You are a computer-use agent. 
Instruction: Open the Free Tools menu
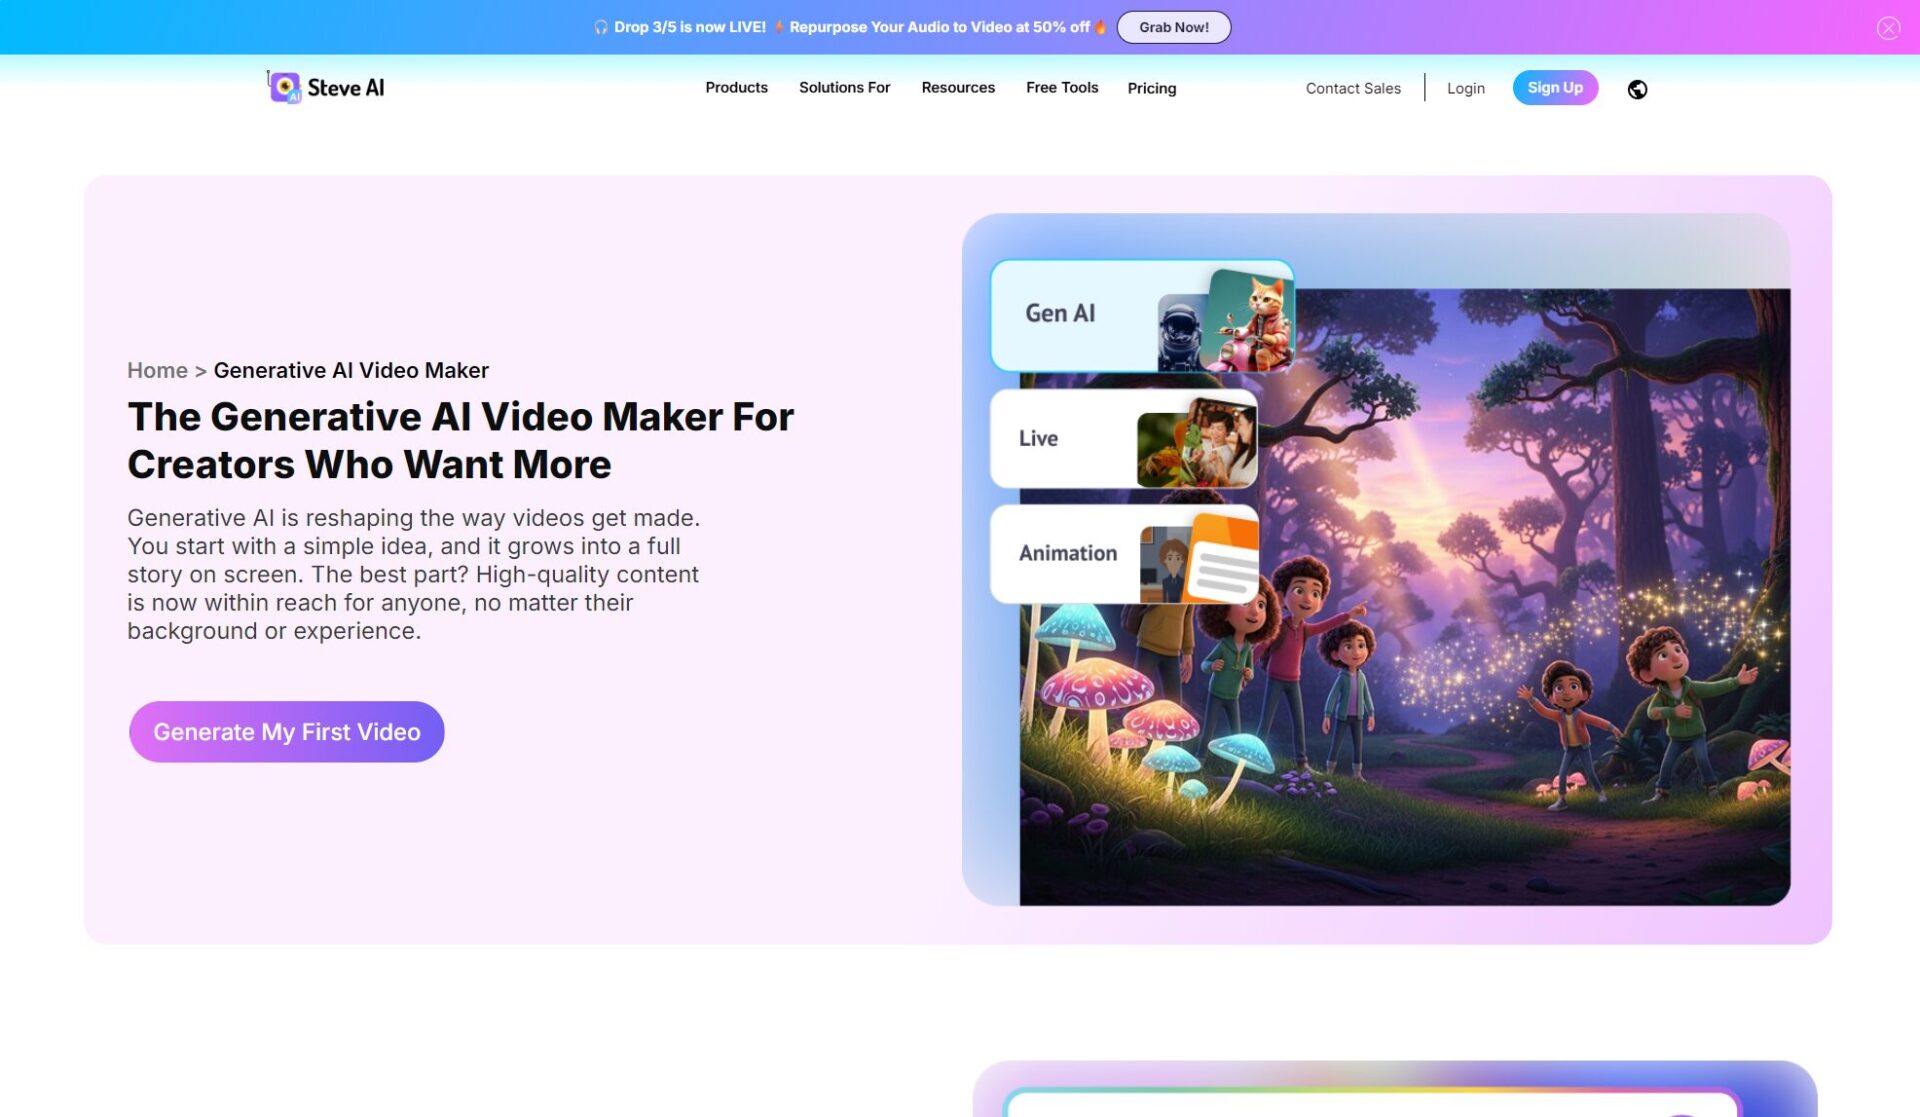coord(1061,88)
